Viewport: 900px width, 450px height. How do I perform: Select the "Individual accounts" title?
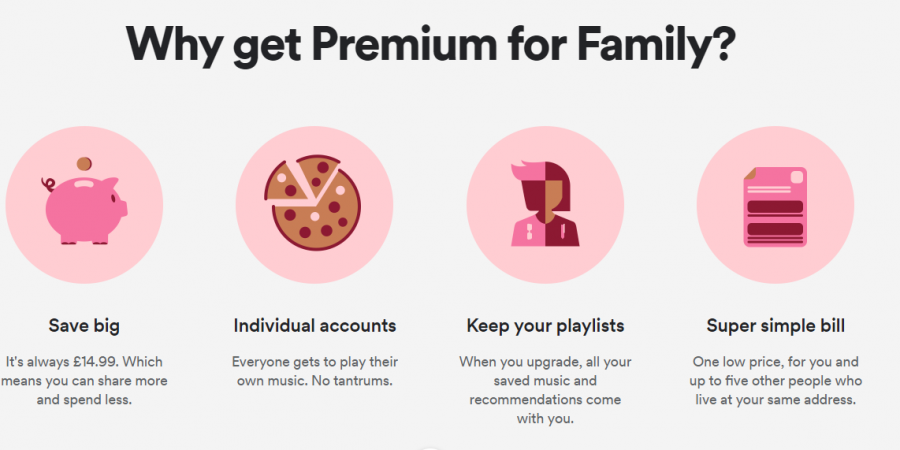[x=315, y=325]
